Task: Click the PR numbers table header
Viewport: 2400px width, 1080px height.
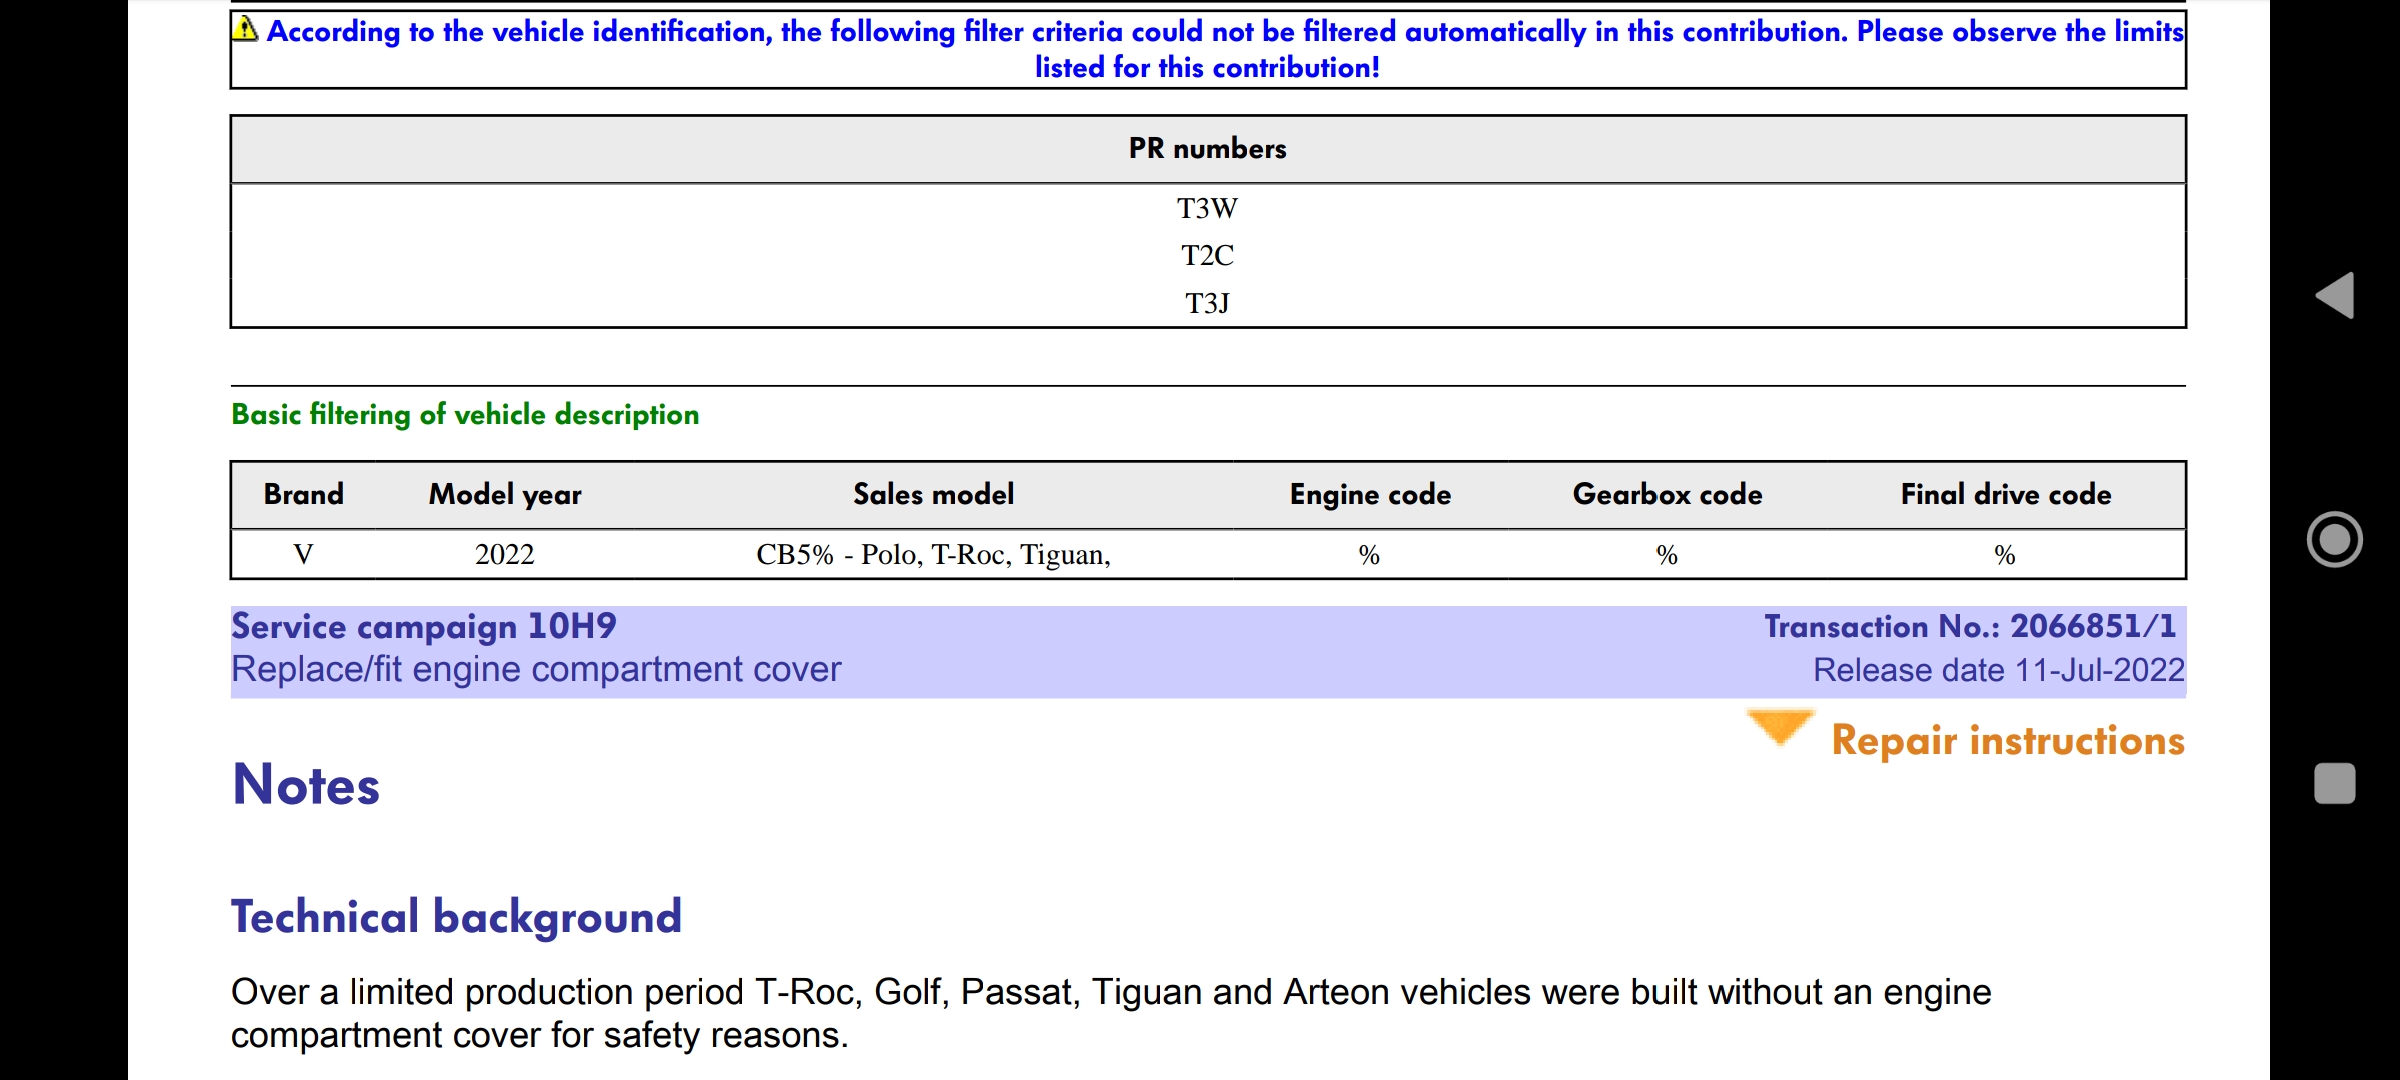Action: [1206, 148]
